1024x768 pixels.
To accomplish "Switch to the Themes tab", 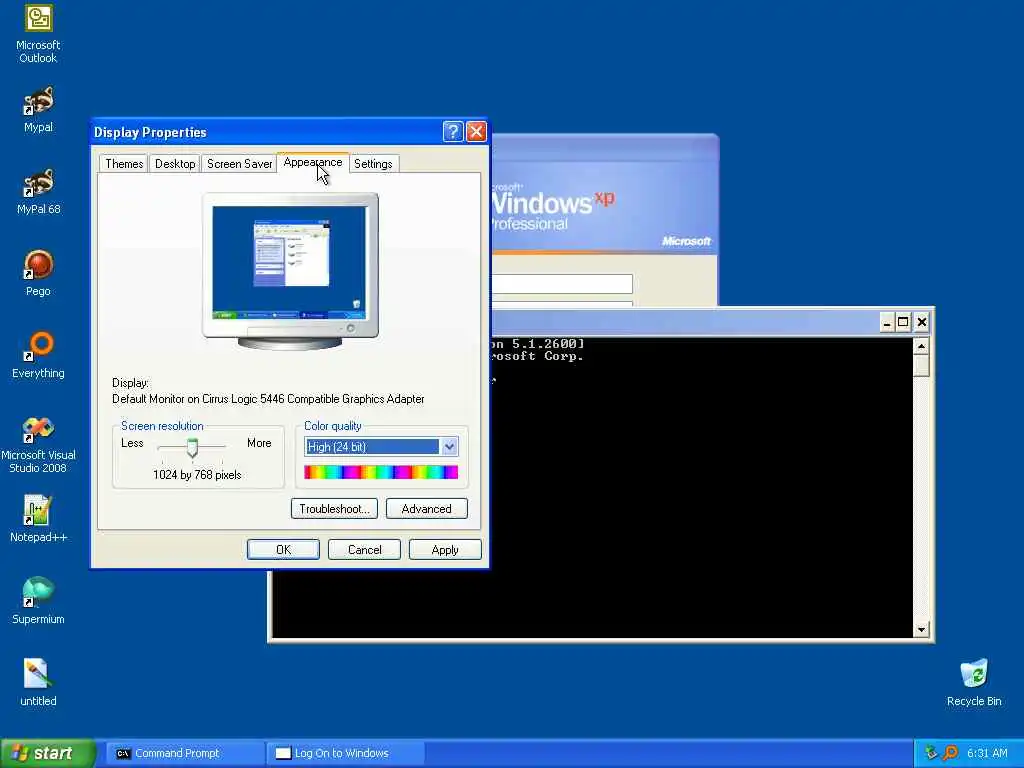I will (123, 164).
